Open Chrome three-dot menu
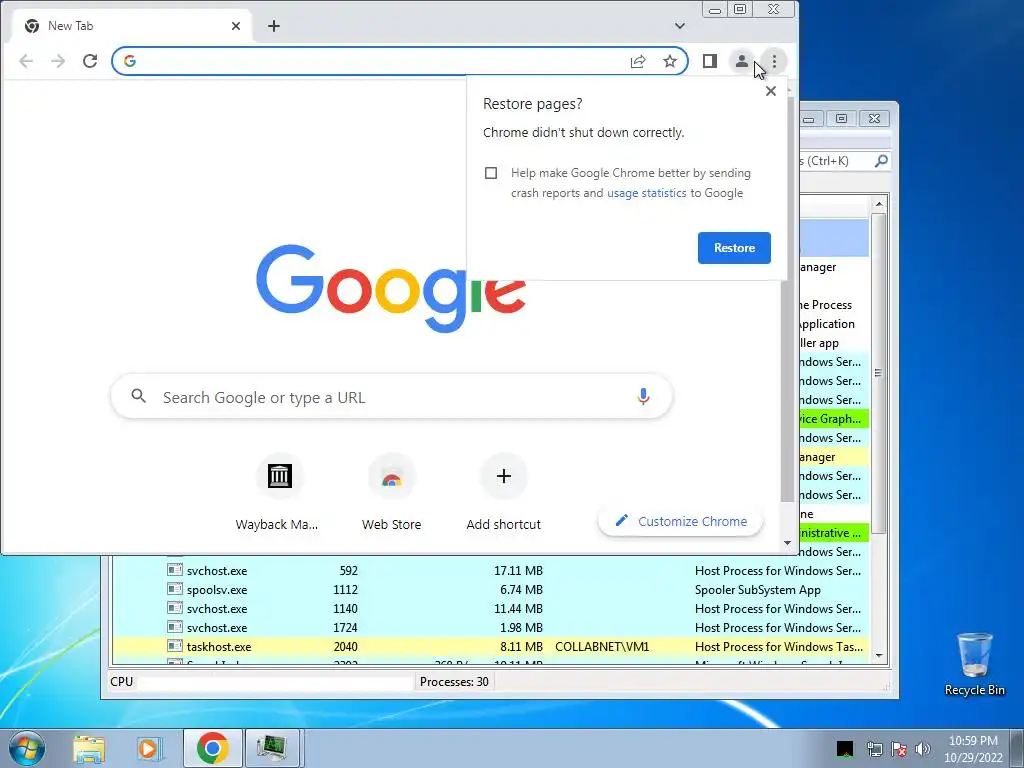Screen dimensions: 1024x768 click(774, 61)
